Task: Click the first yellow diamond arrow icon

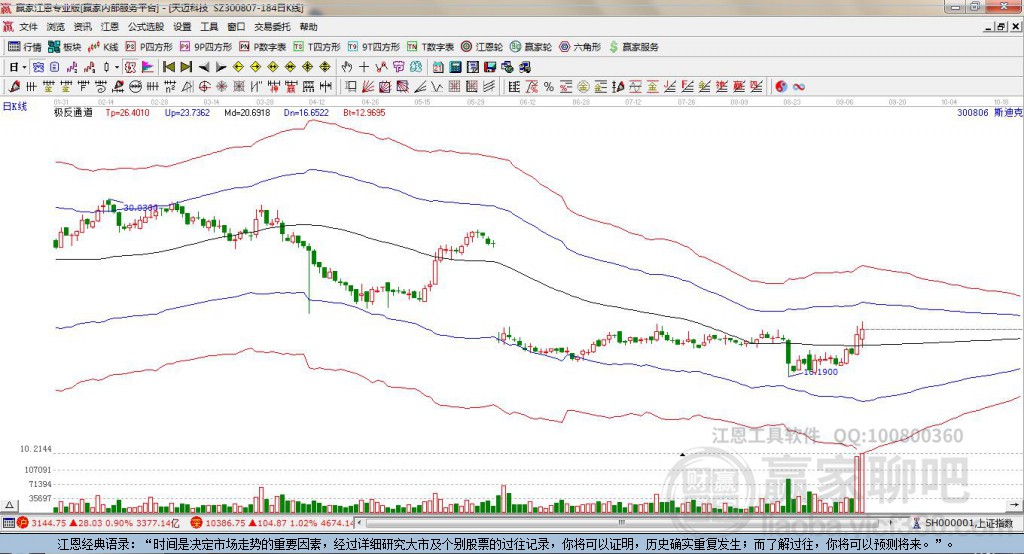Action: pos(238,67)
